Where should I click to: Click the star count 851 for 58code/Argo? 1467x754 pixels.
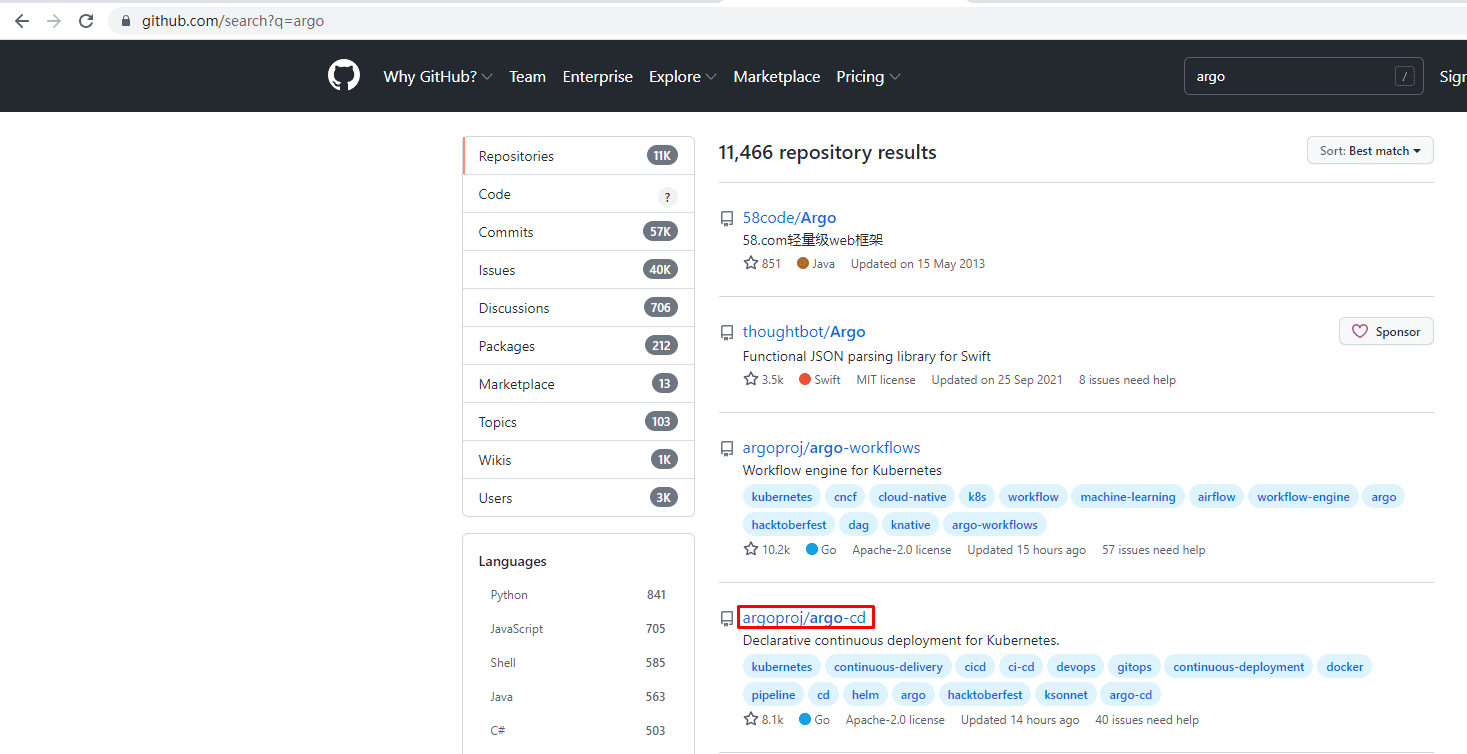click(x=762, y=263)
